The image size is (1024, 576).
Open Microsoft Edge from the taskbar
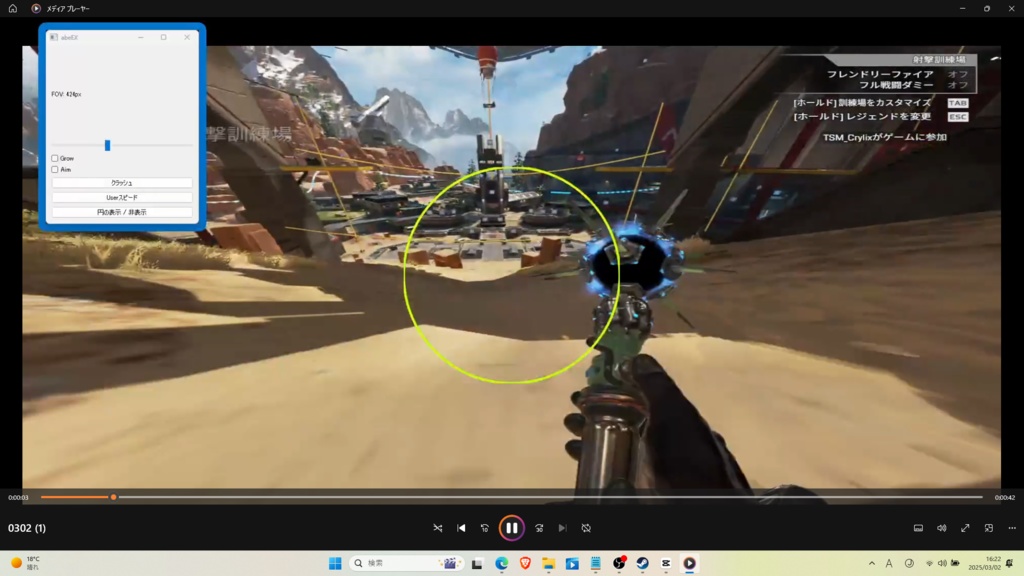(x=502, y=563)
